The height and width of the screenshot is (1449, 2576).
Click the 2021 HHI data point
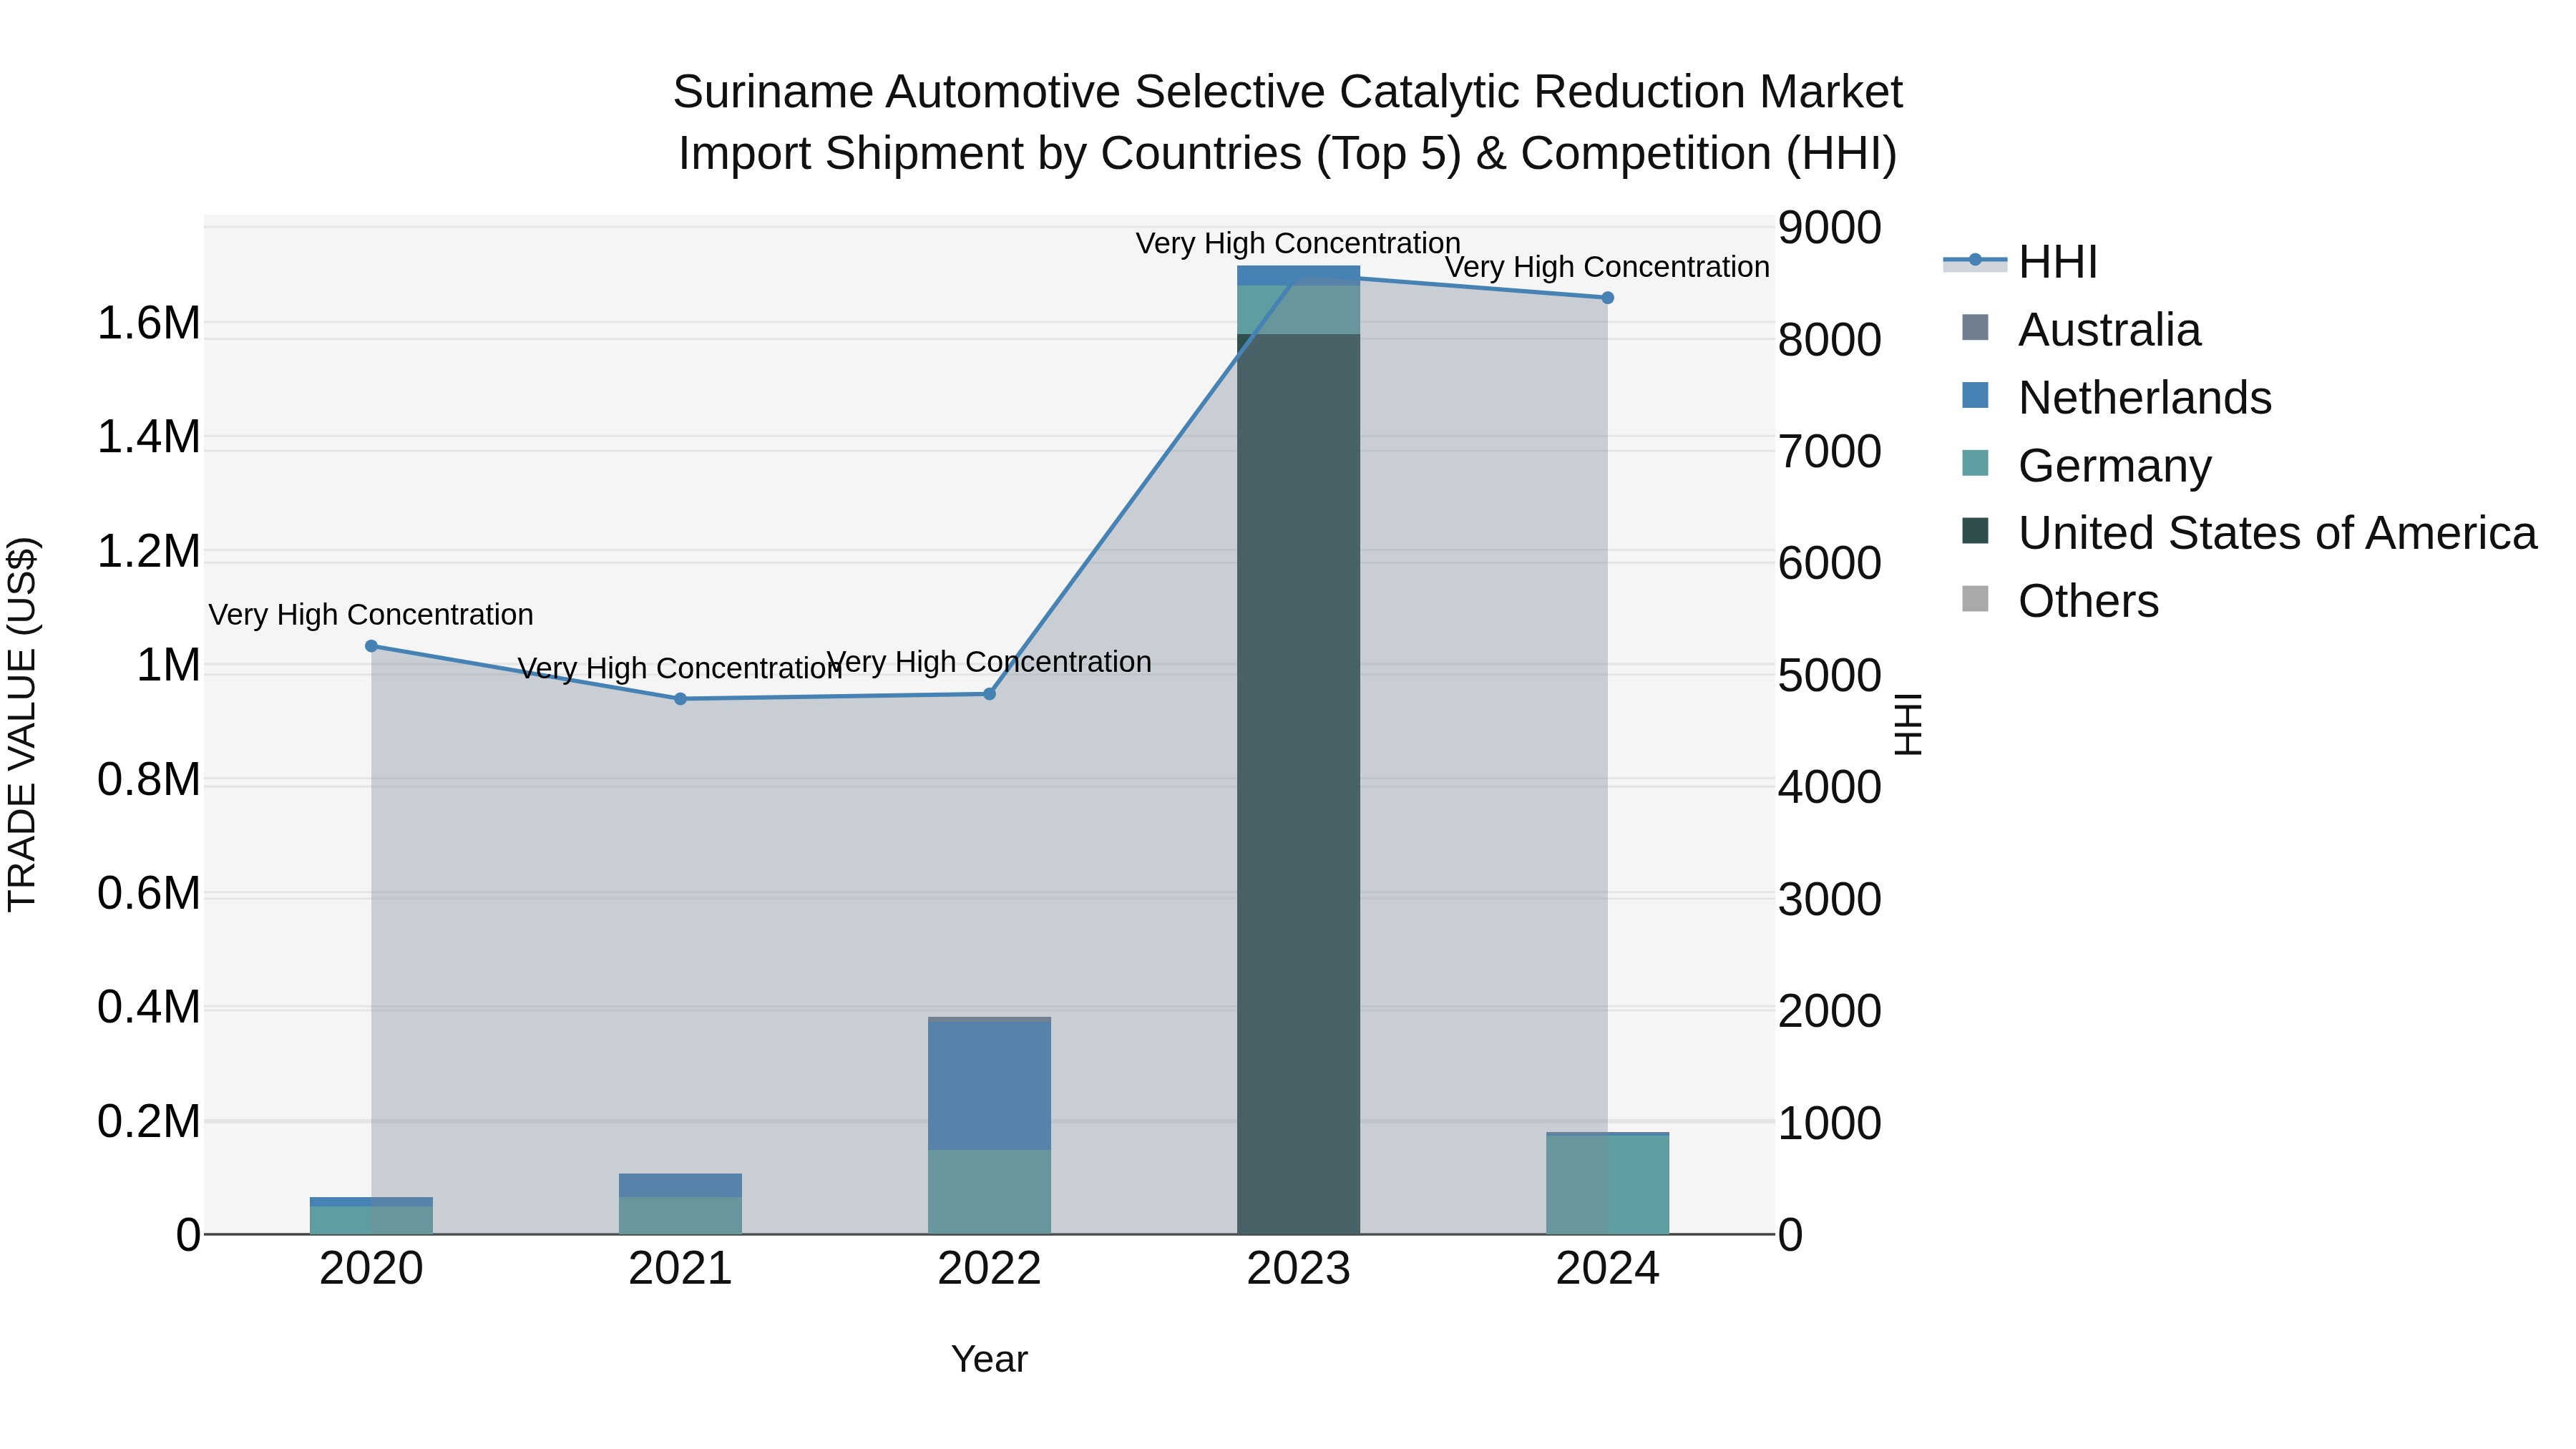point(680,699)
